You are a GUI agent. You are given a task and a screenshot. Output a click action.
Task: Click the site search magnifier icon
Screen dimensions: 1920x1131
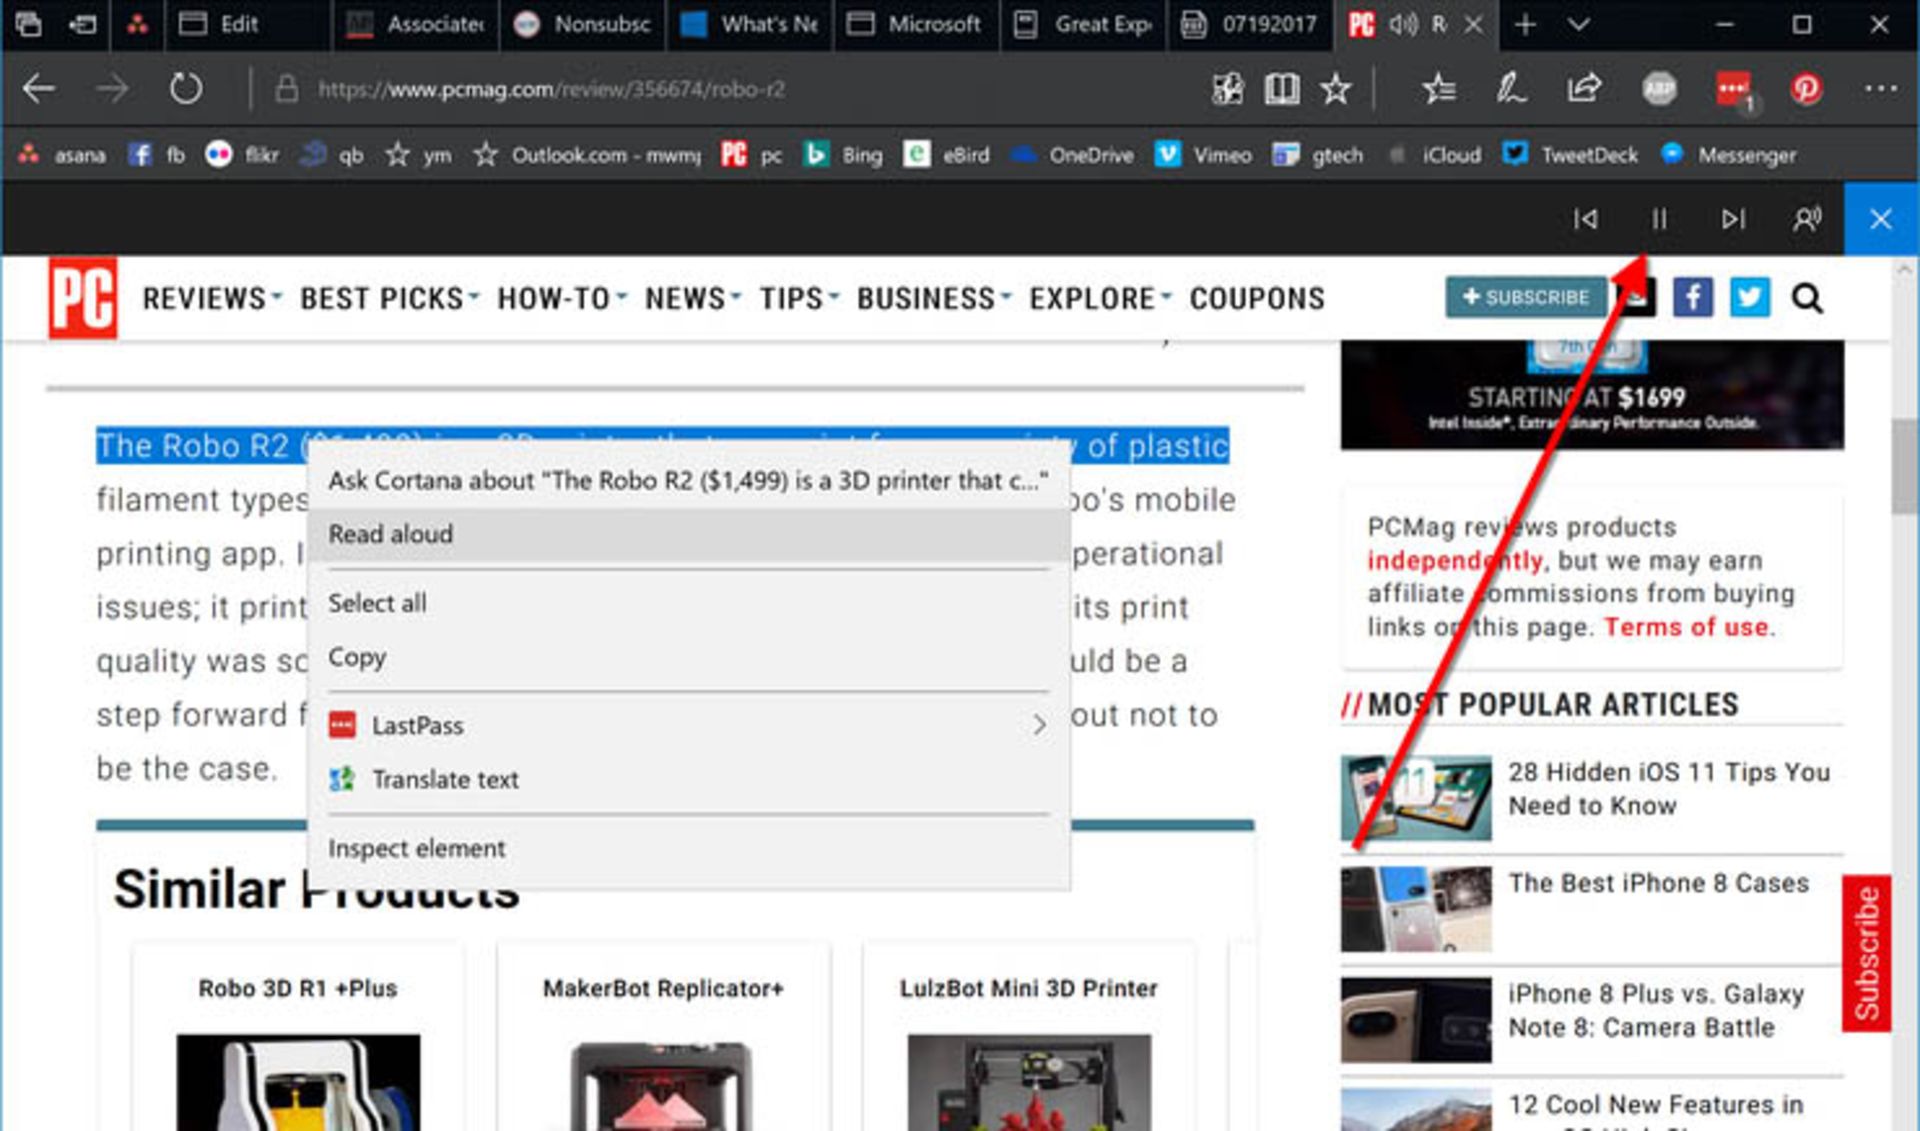1807,298
